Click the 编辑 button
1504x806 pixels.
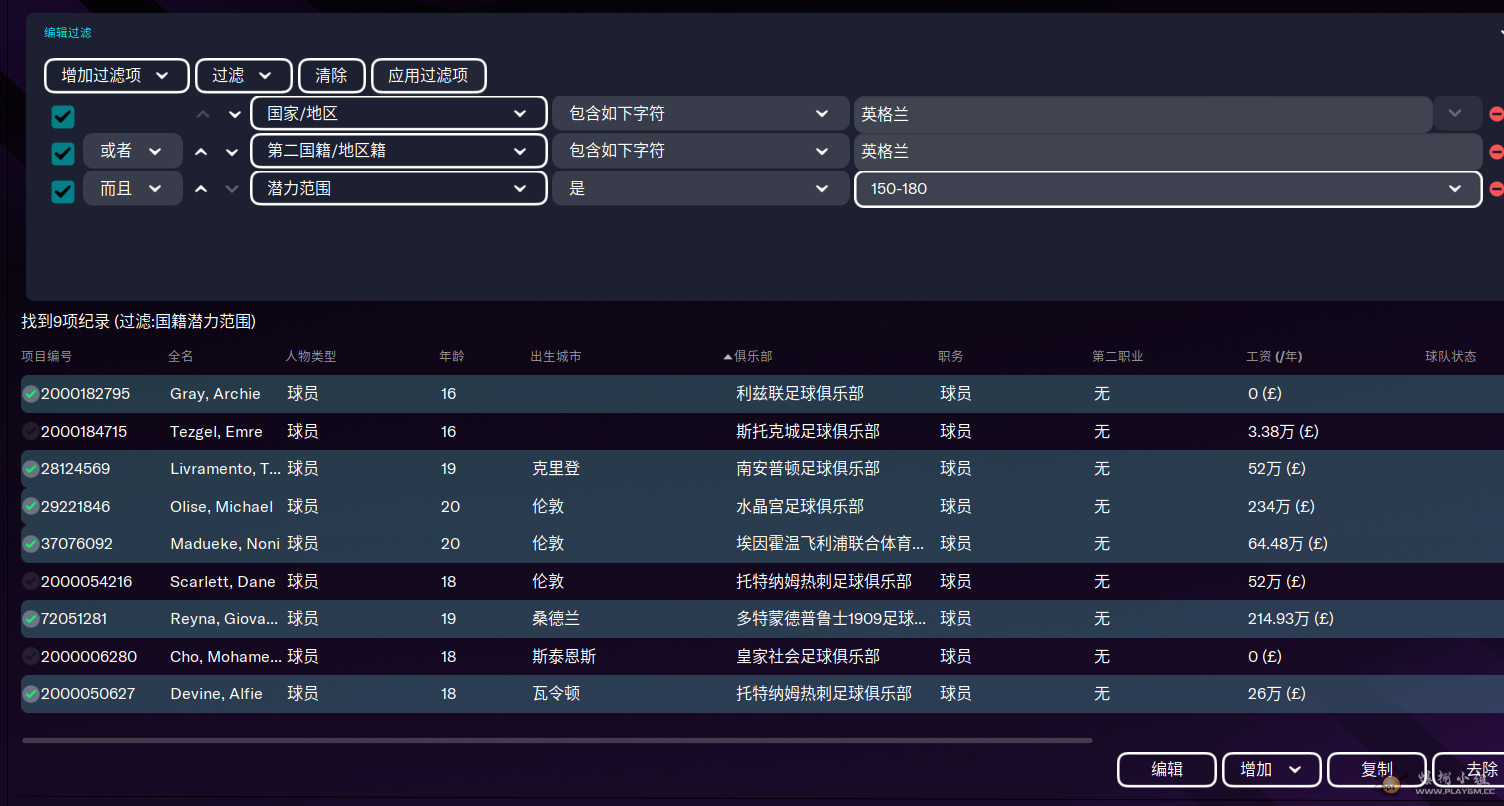point(1167,770)
